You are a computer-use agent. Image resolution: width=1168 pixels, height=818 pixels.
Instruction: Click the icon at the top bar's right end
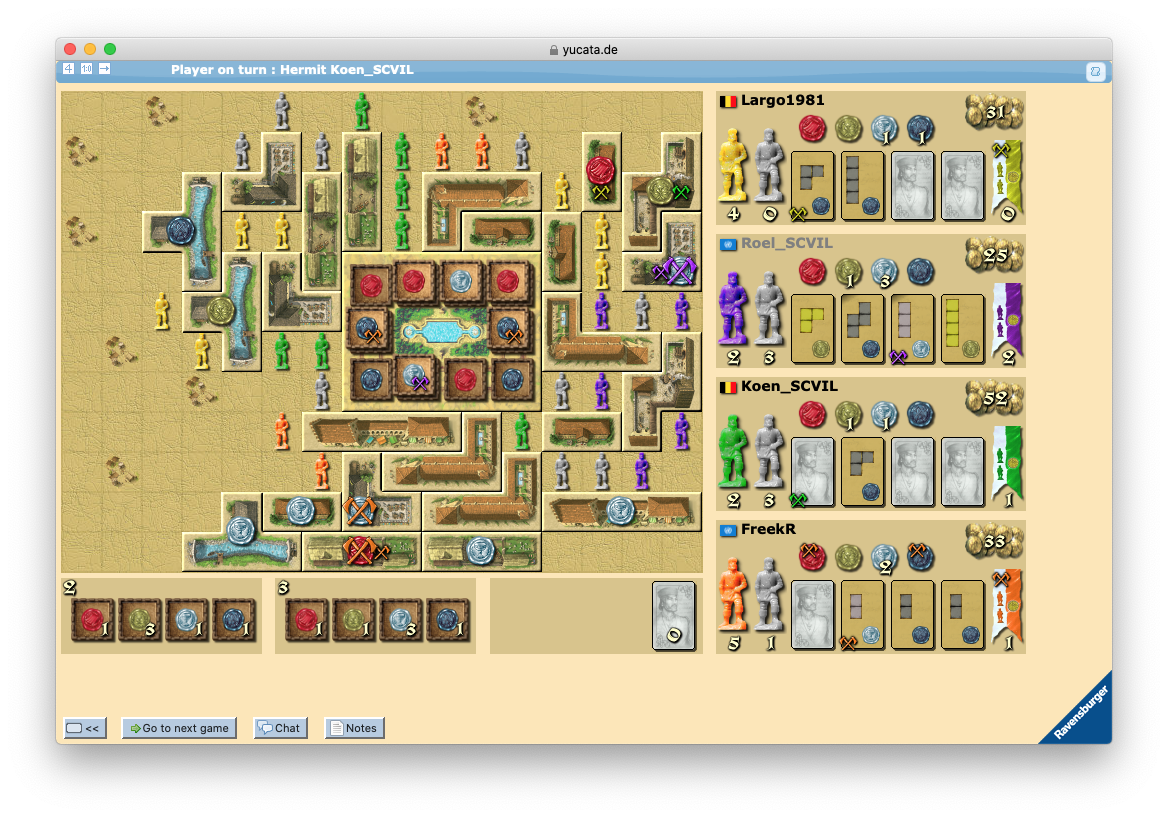coord(1095,72)
